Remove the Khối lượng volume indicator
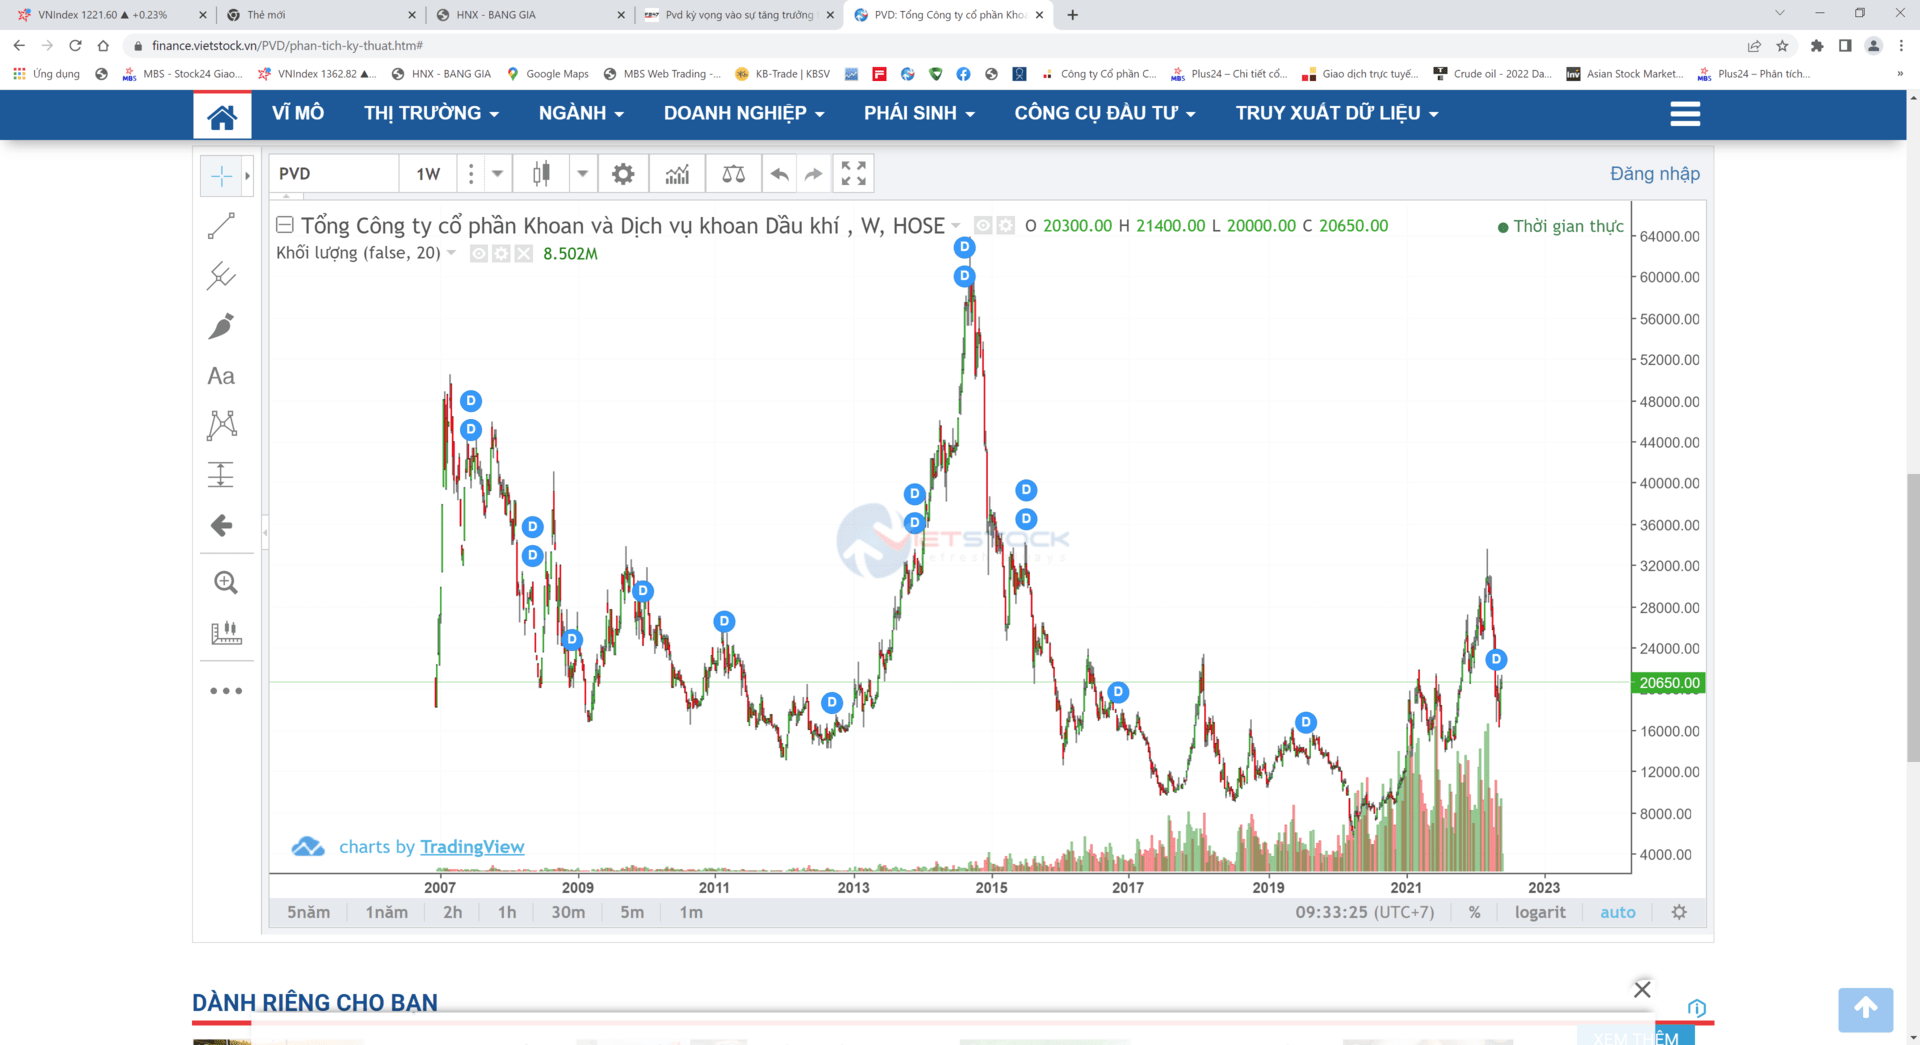1920x1045 pixels. [523, 254]
